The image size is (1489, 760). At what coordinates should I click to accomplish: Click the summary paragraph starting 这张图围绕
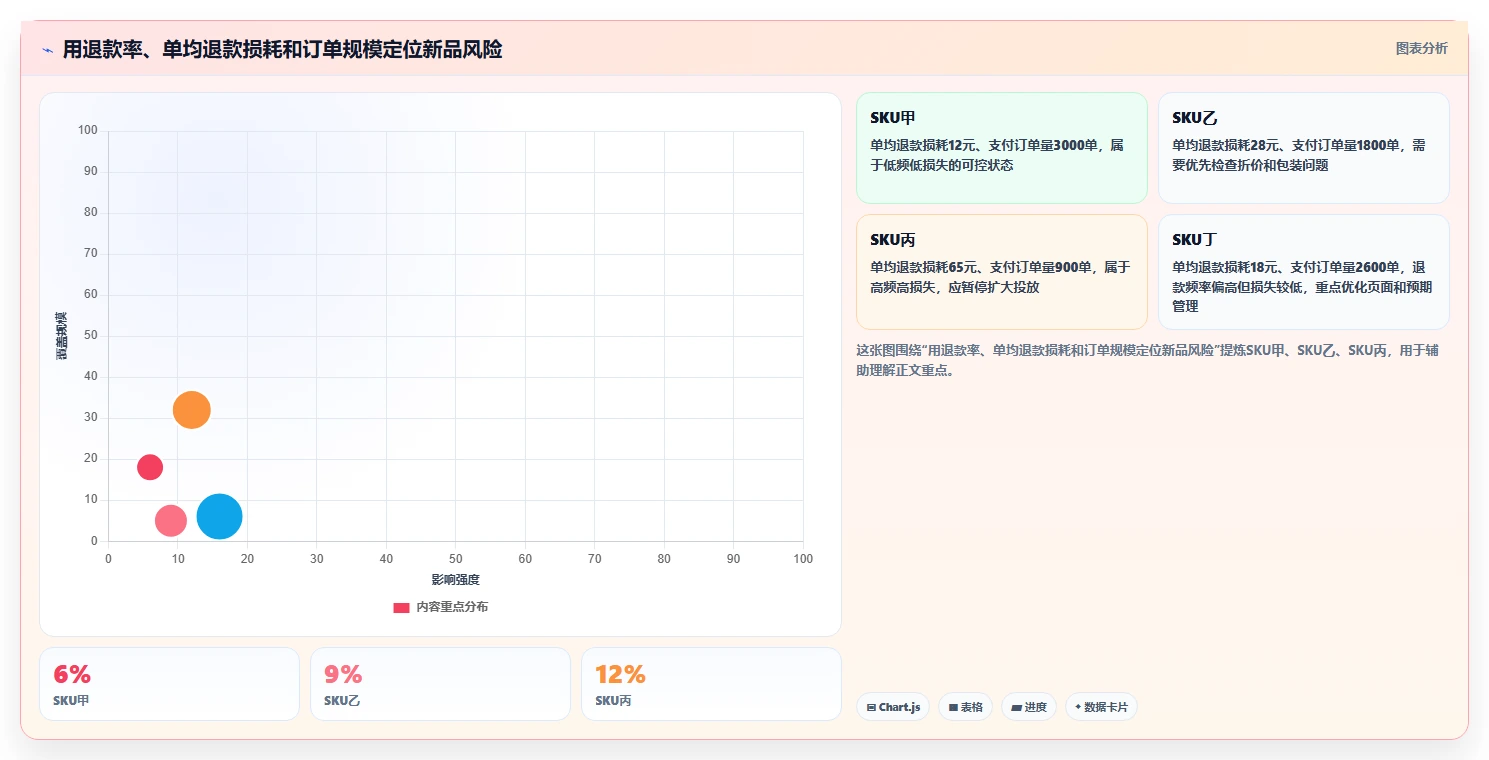1148,360
